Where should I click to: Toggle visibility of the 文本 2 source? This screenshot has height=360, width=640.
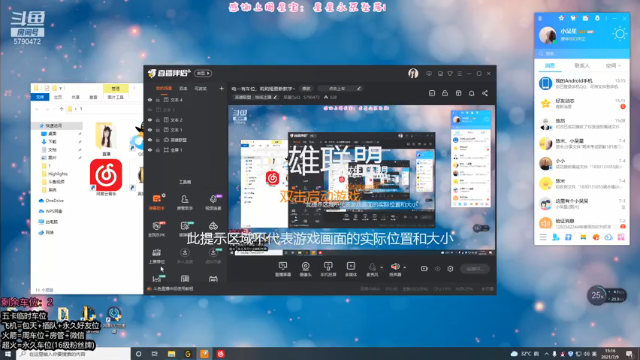[150, 120]
